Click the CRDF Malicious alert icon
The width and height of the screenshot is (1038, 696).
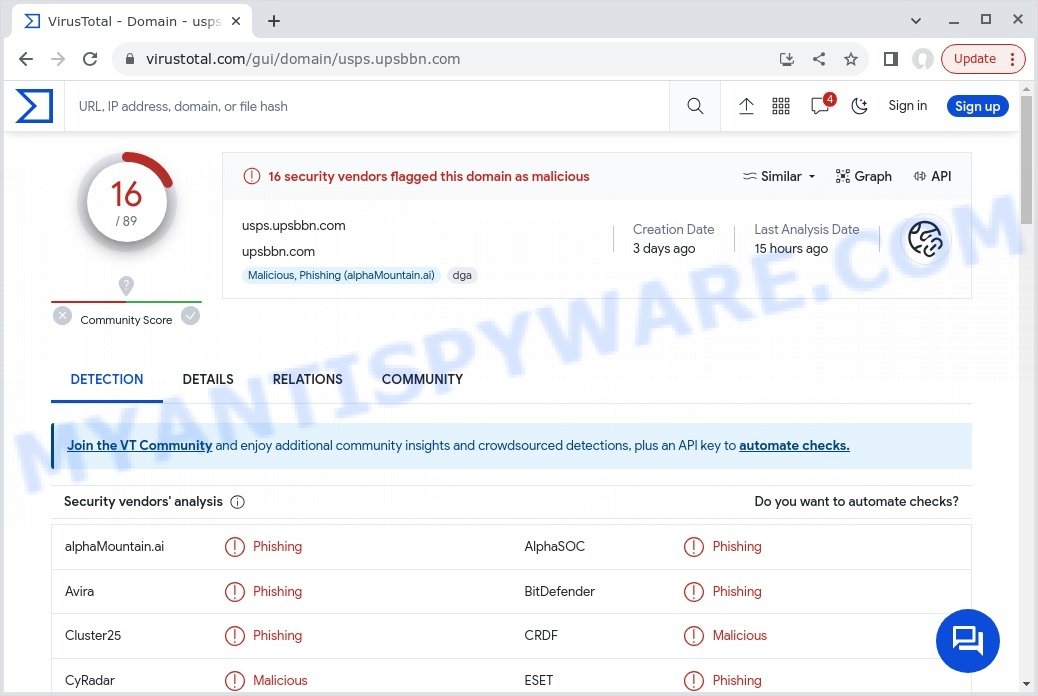pos(693,636)
